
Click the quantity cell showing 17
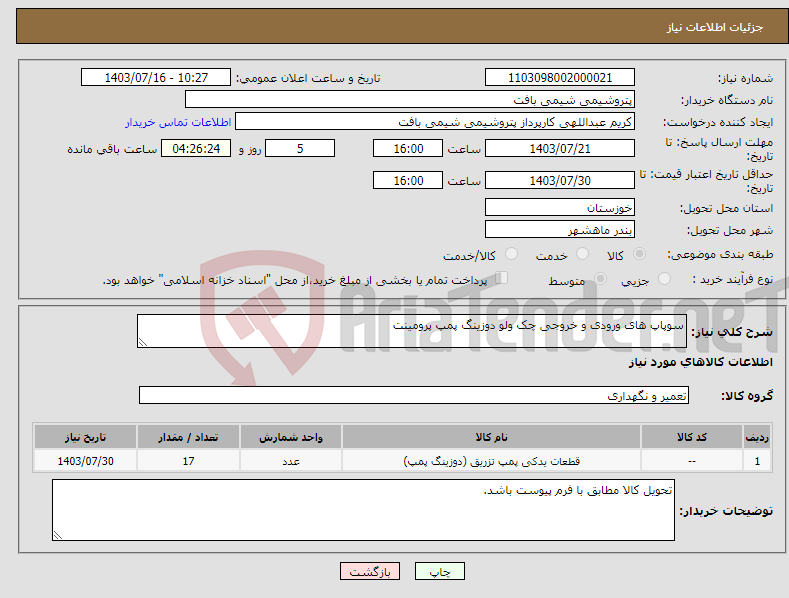[188, 461]
